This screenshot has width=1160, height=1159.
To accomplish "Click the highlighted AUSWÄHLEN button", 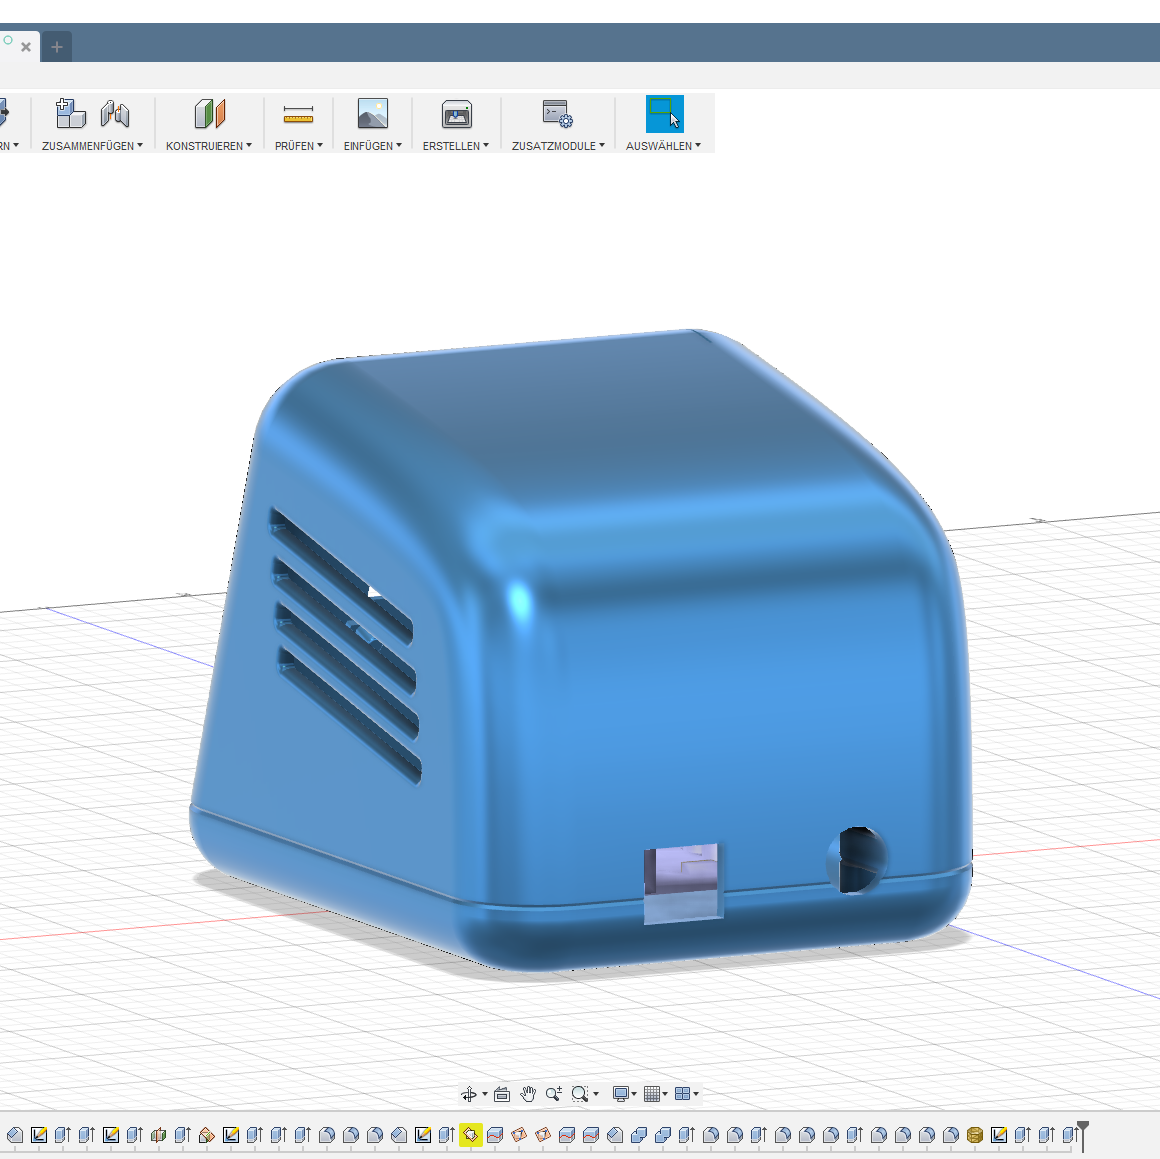I will 664,114.
